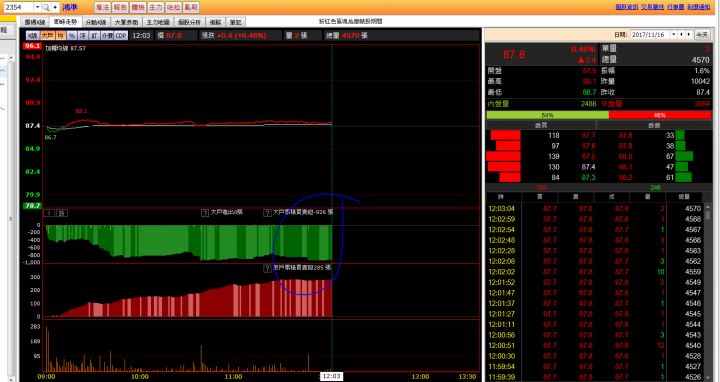Switch to the 主力地圖 tab
This screenshot has width=720, height=382.
coord(158,22)
